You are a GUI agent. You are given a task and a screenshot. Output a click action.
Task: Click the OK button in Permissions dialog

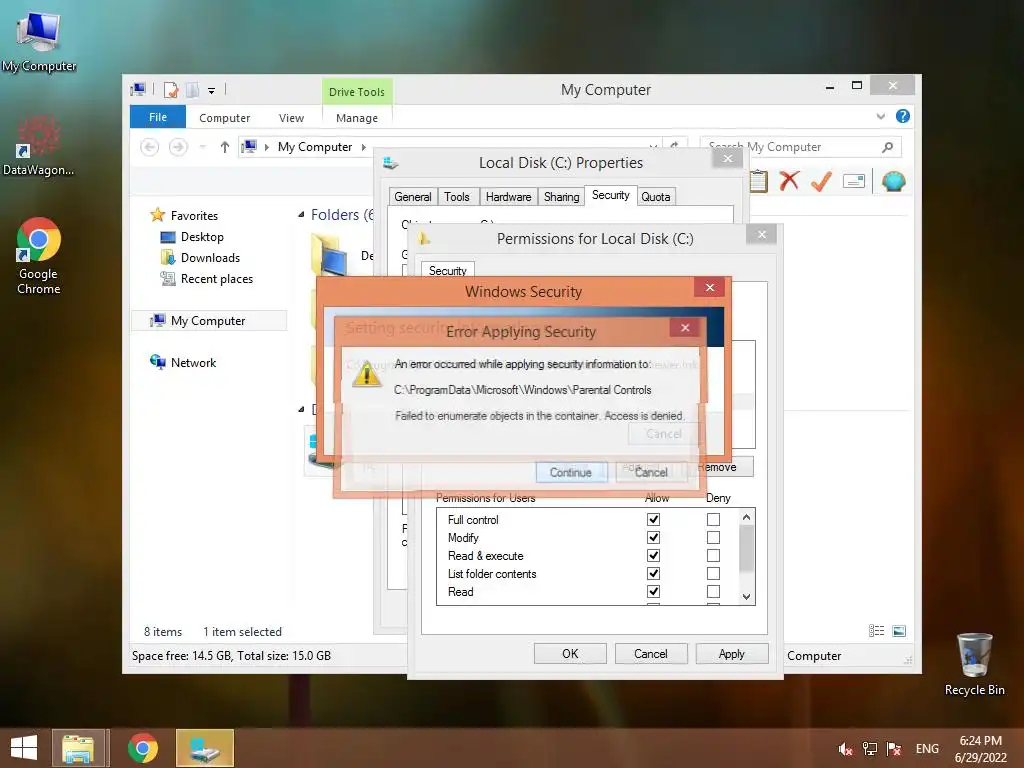pyautogui.click(x=570, y=654)
